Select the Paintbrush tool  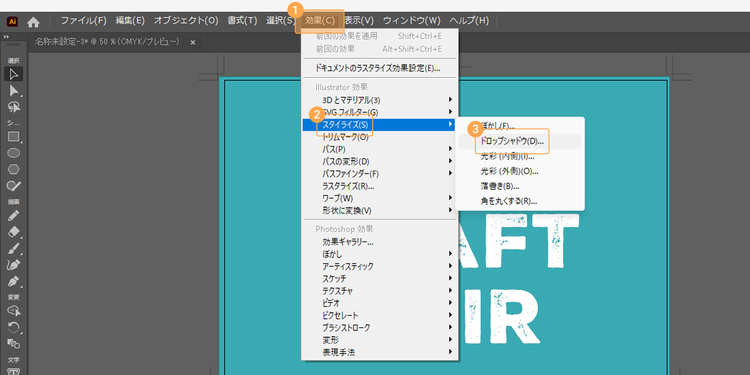(14, 248)
